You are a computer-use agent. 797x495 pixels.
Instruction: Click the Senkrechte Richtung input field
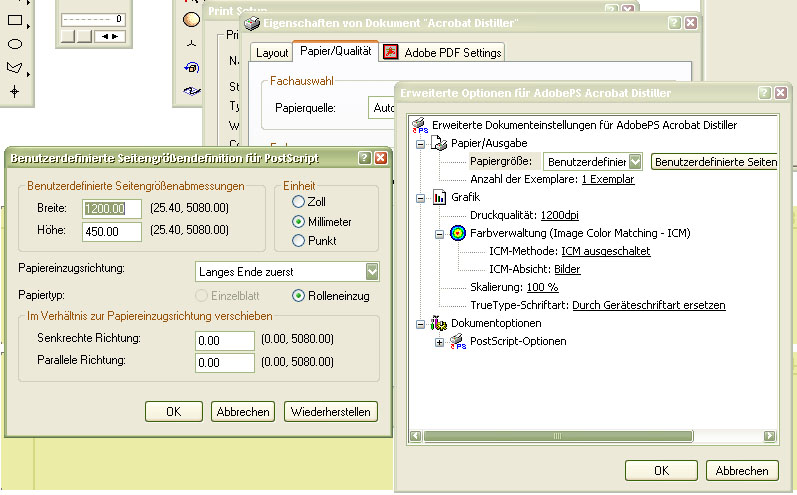click(225, 341)
